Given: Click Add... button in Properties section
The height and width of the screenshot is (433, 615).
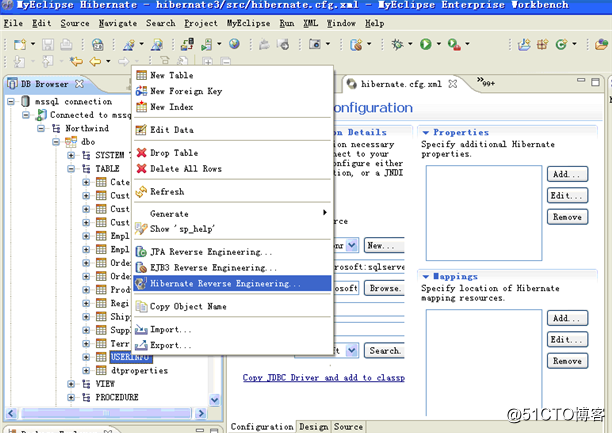Looking at the screenshot, I should (567, 174).
